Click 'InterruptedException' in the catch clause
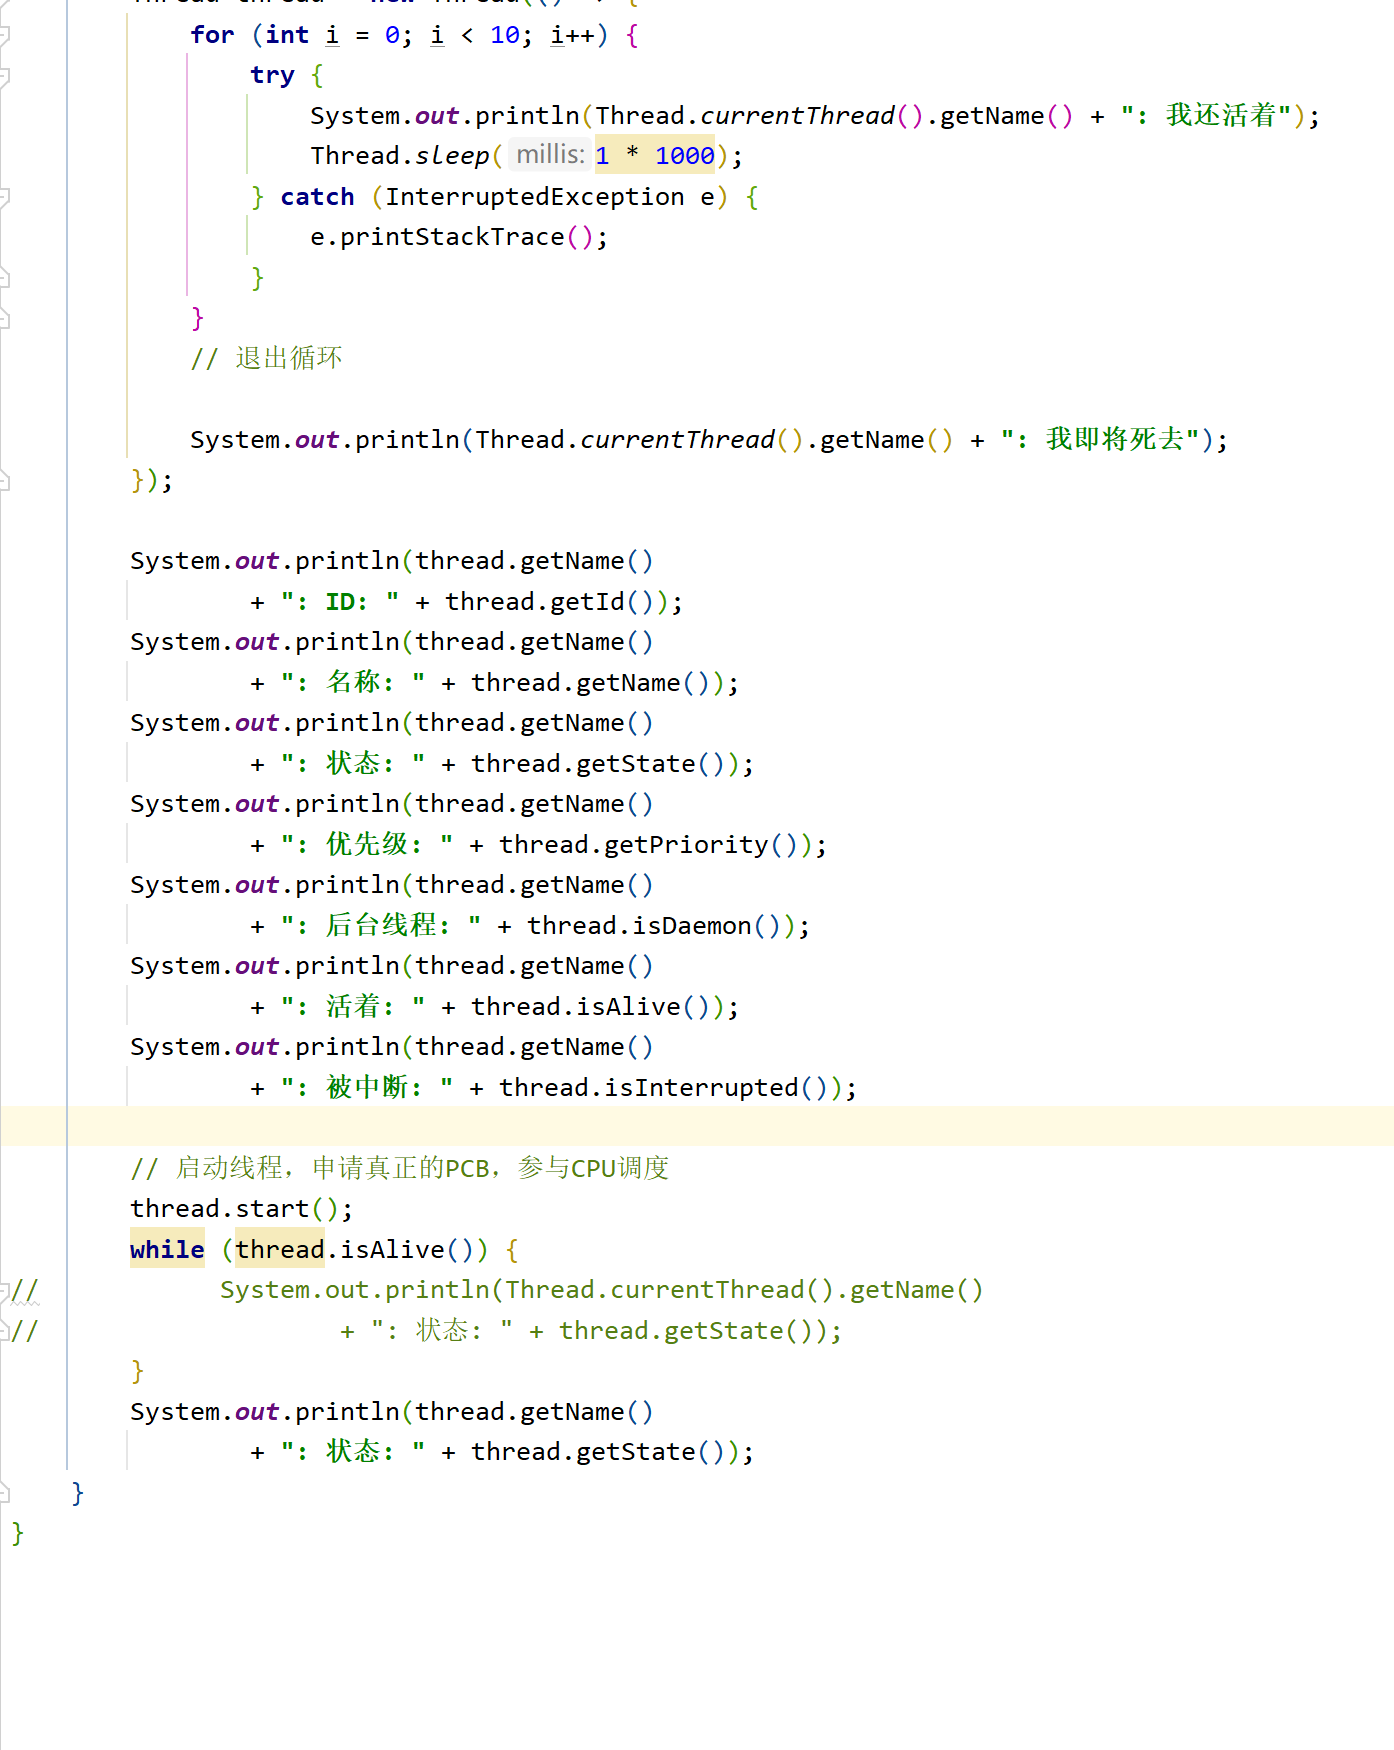Viewport: 1394px width, 1750px height. click(535, 197)
